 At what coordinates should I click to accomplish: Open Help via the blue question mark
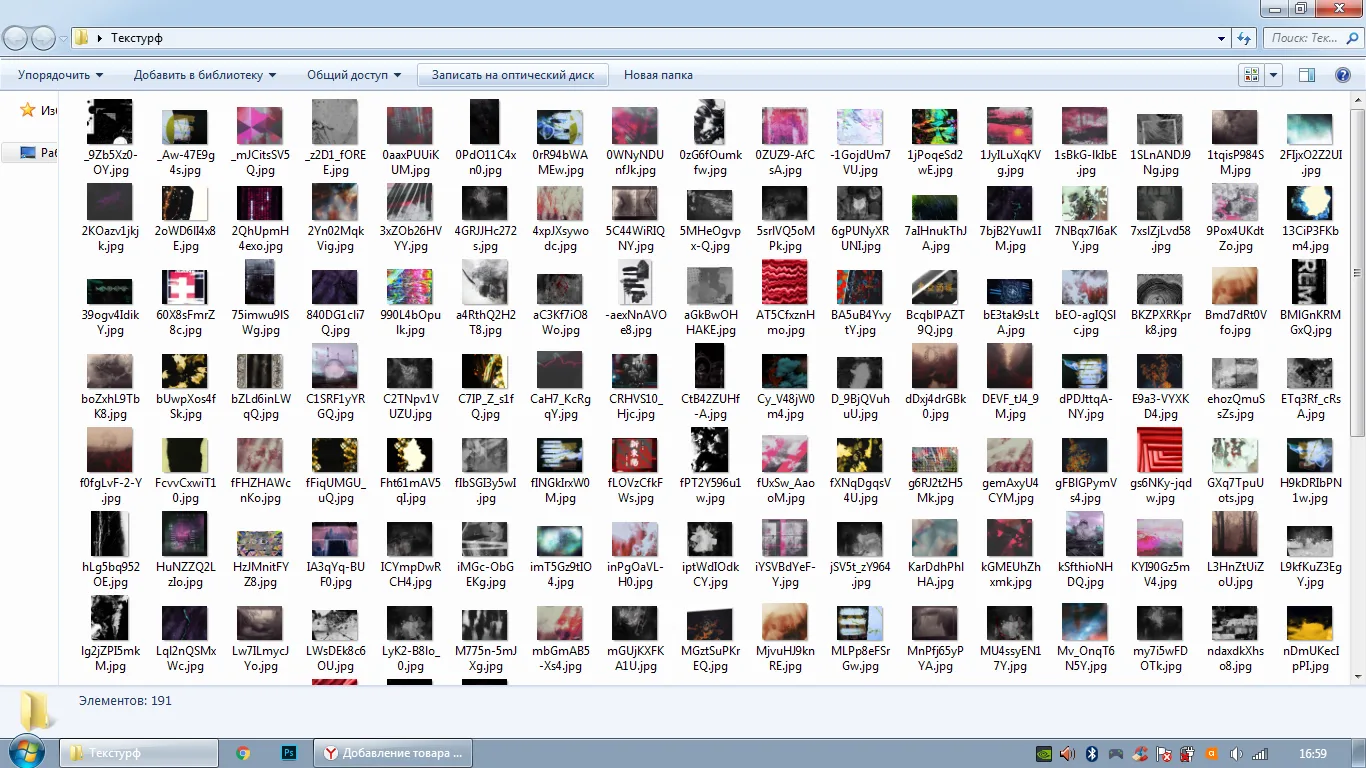point(1342,75)
